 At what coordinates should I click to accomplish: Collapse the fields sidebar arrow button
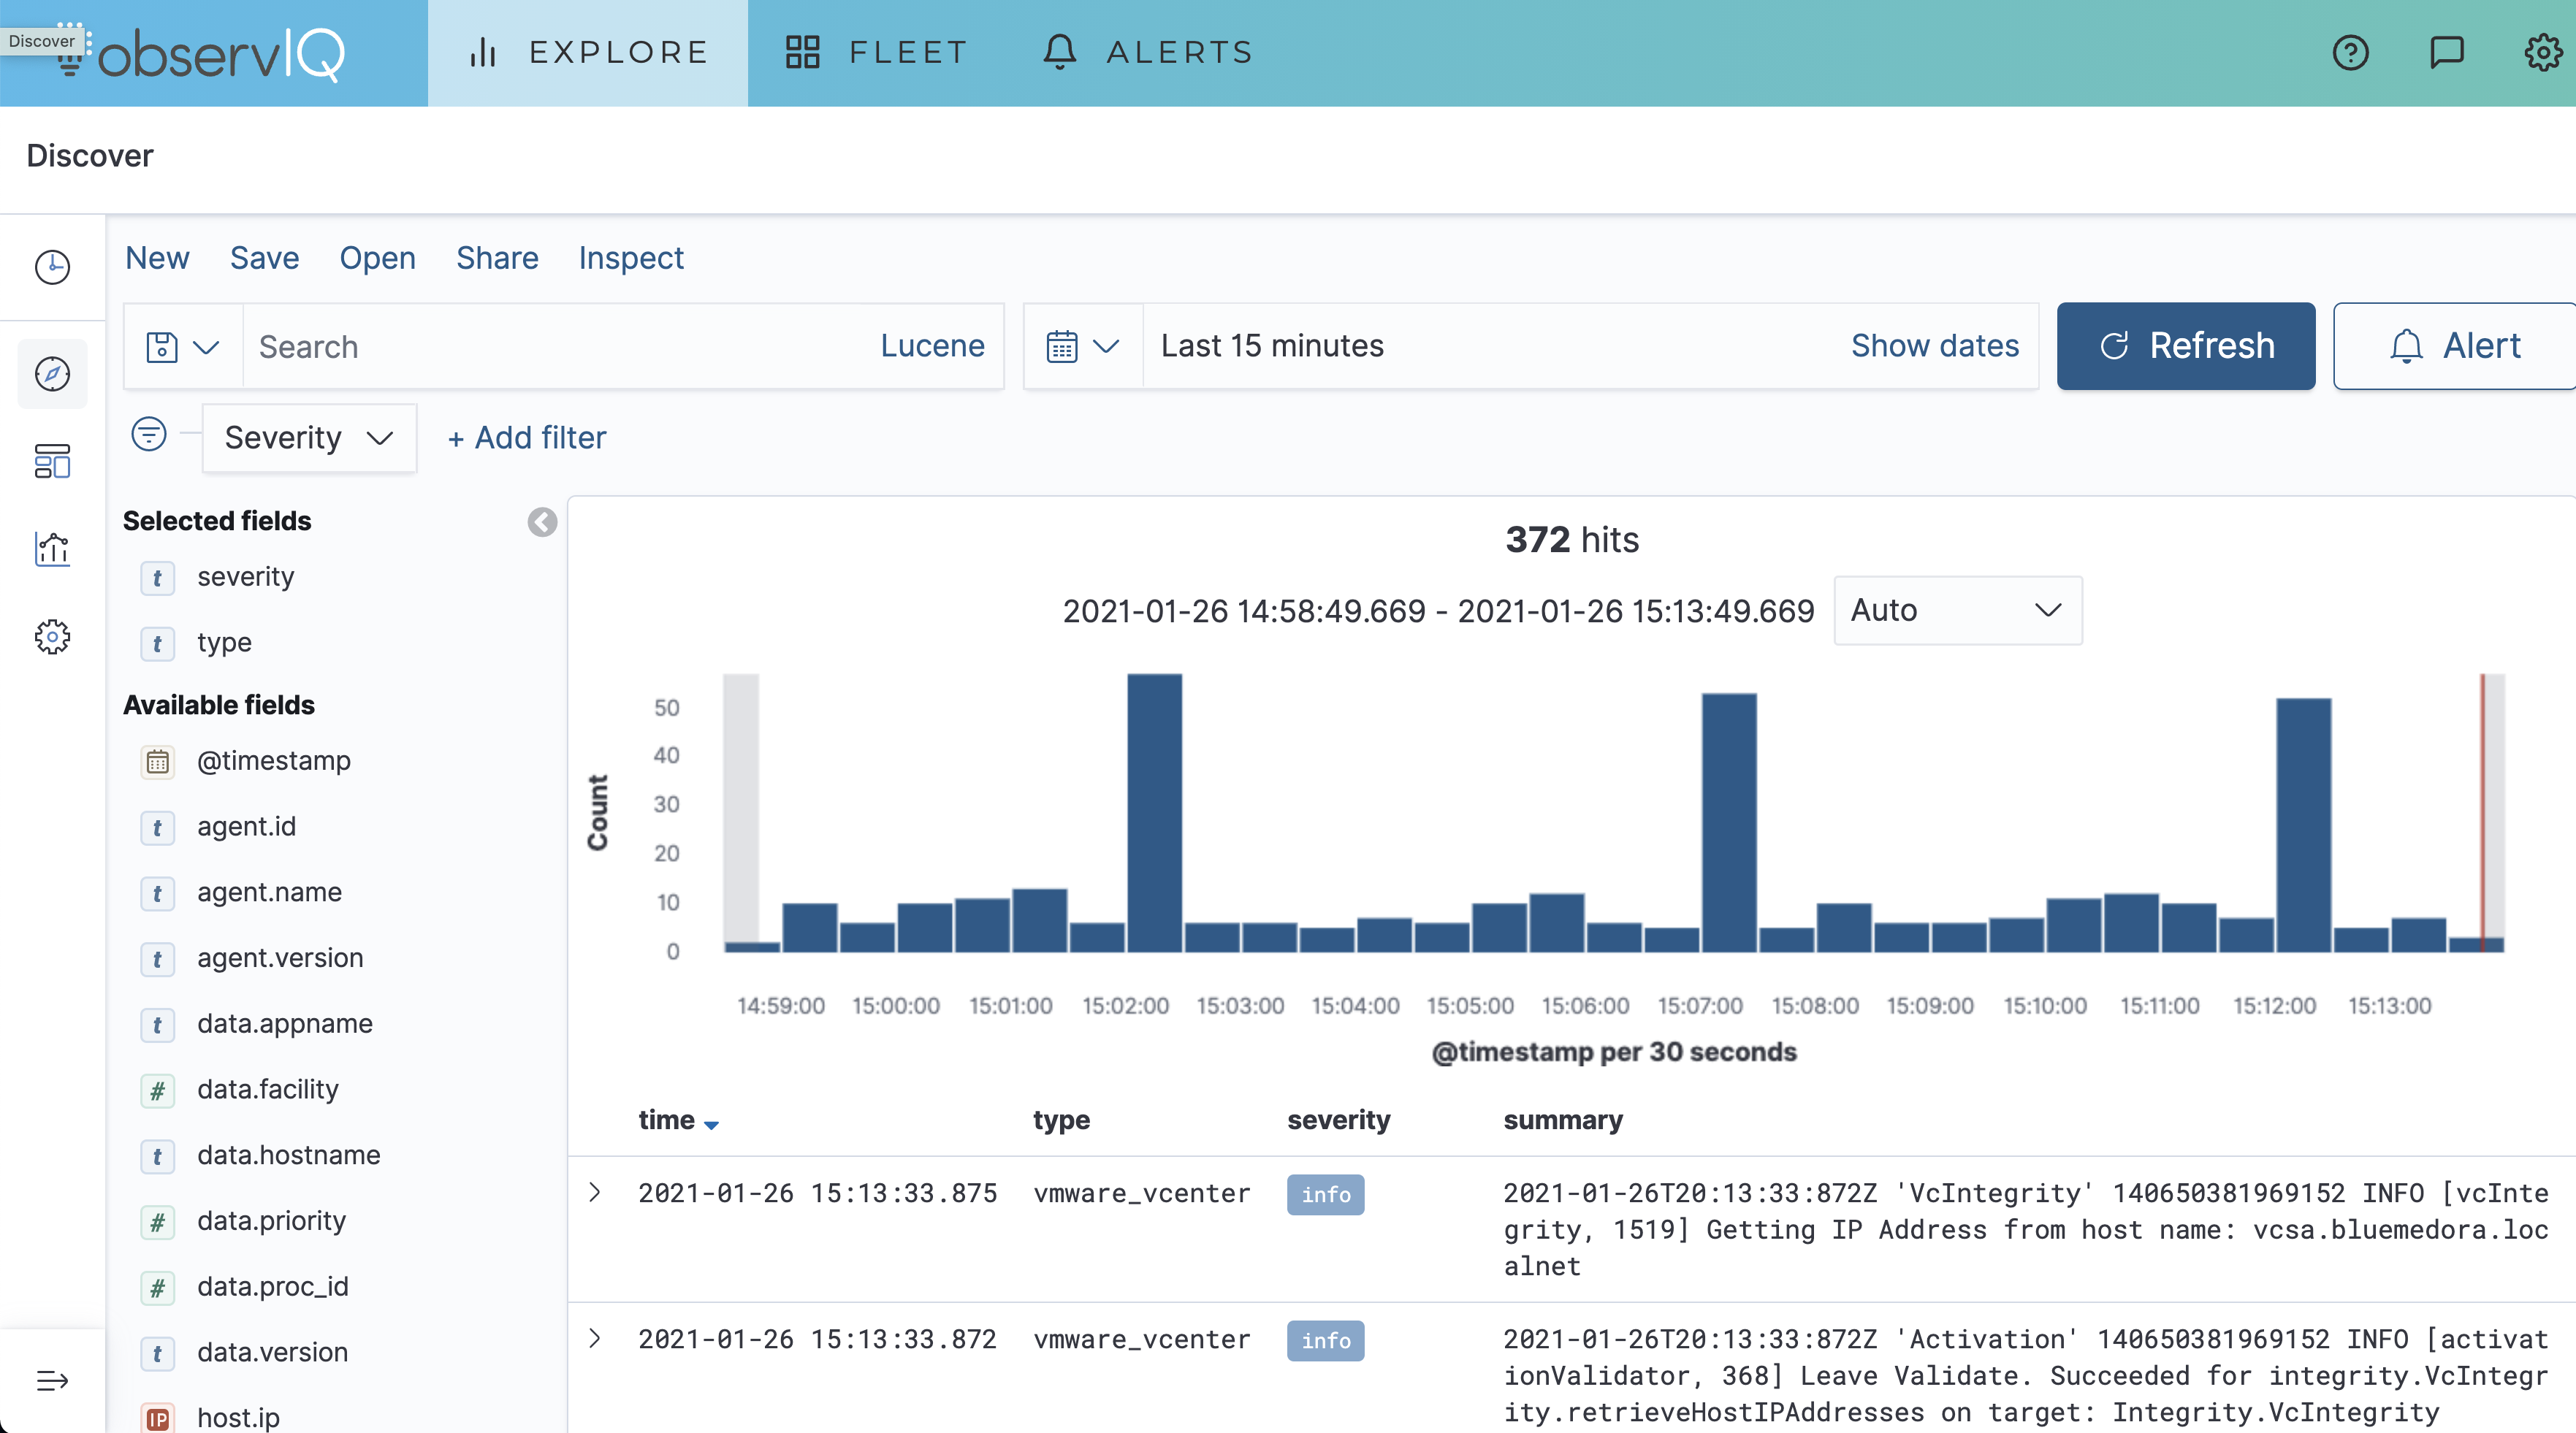(542, 522)
